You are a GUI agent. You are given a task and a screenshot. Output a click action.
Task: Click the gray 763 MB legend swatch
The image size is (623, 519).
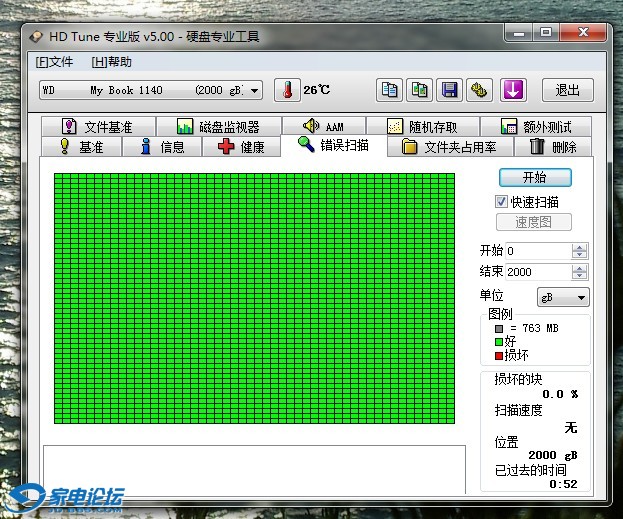[499, 329]
